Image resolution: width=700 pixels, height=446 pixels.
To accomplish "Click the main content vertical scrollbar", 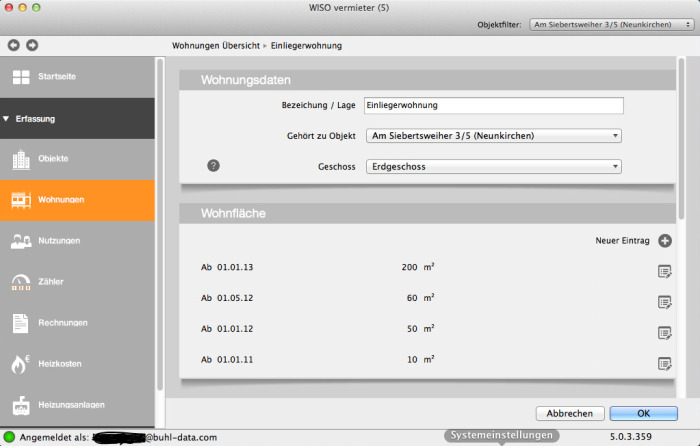I will pyautogui.click(x=681, y=138).
